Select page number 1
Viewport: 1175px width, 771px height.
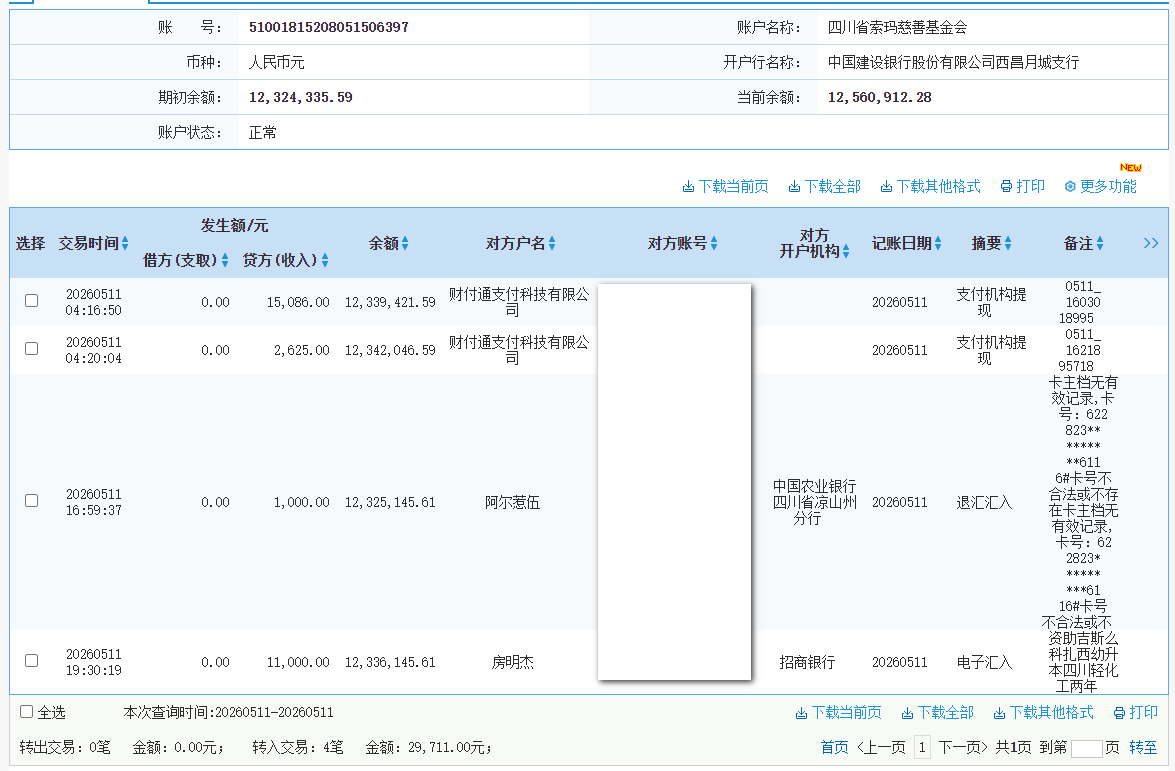pyautogui.click(x=922, y=747)
